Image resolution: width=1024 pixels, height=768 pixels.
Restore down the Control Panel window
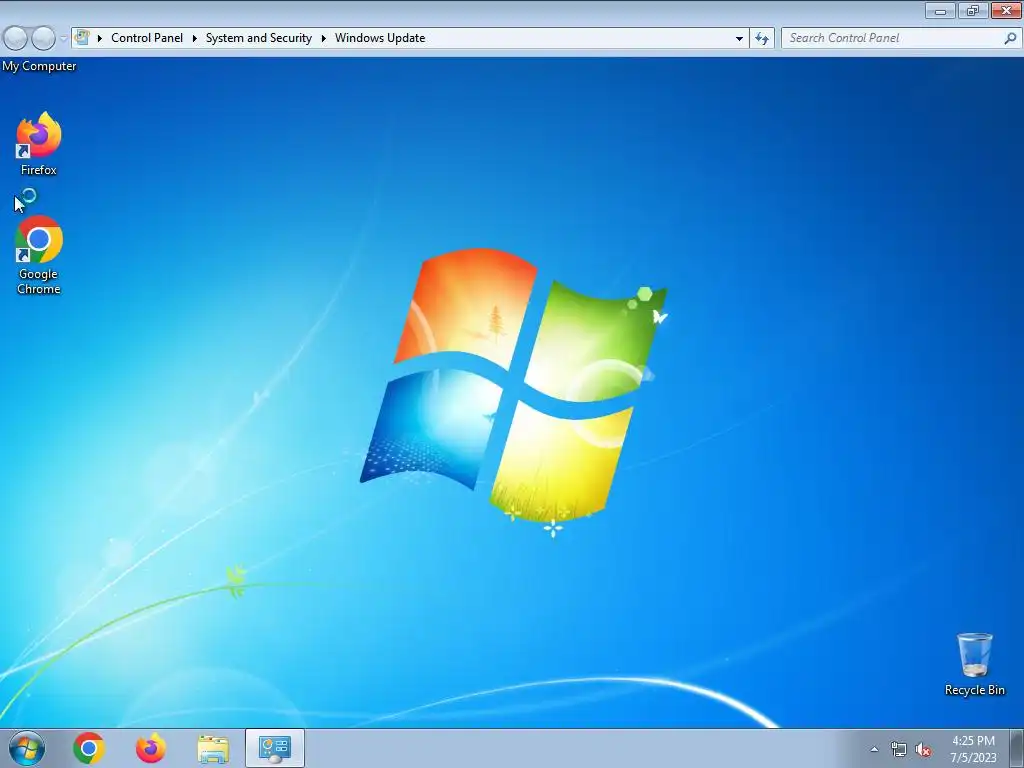[973, 10]
